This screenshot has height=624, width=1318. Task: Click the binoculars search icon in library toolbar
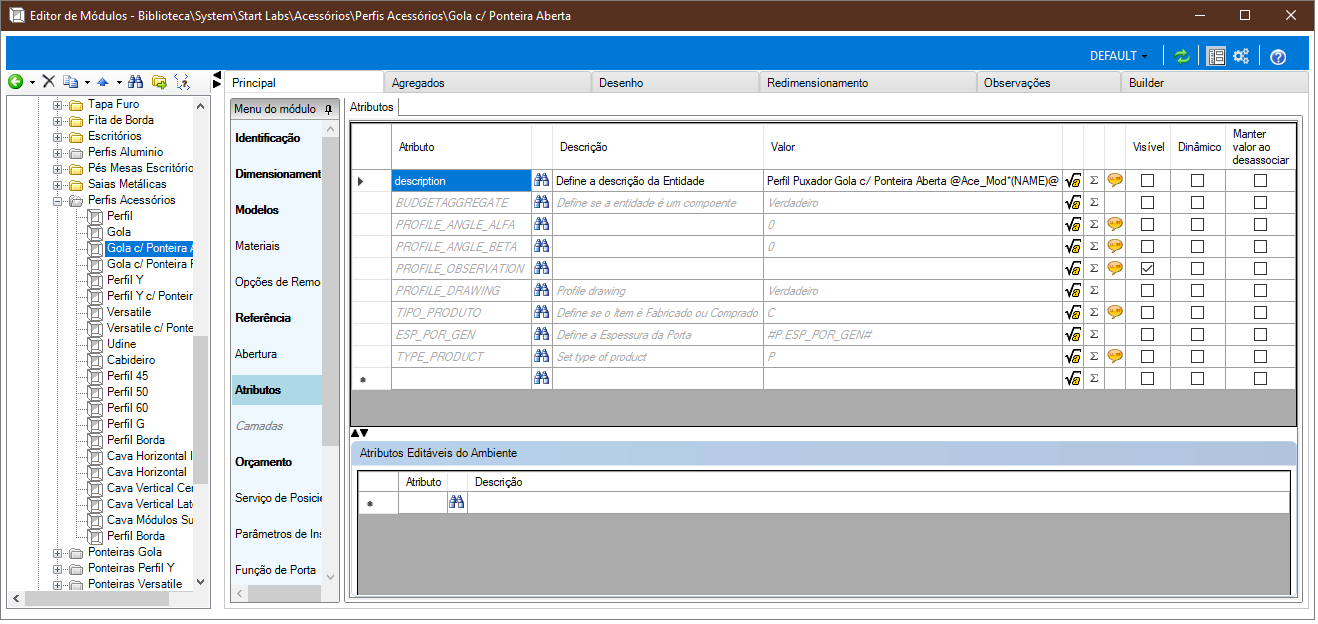[136, 82]
